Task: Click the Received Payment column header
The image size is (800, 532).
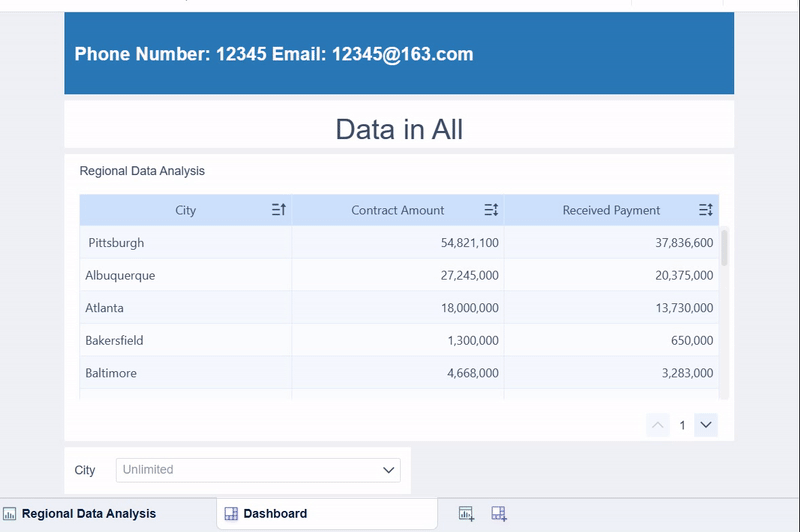Action: (611, 210)
